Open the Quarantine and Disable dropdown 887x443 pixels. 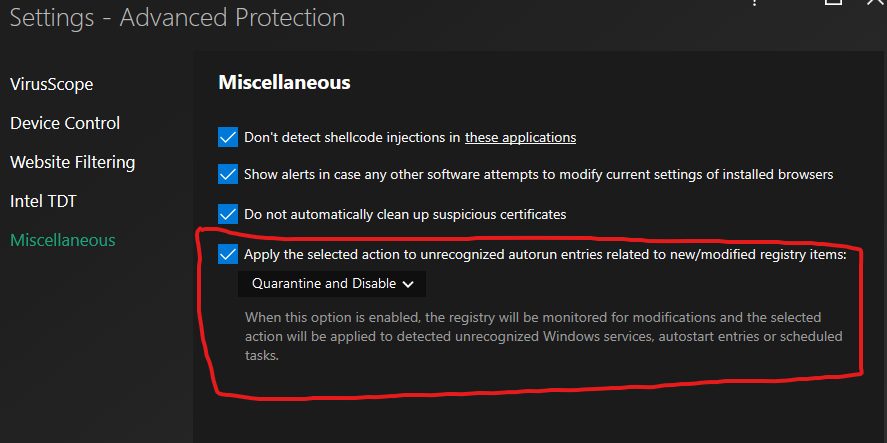click(x=332, y=284)
